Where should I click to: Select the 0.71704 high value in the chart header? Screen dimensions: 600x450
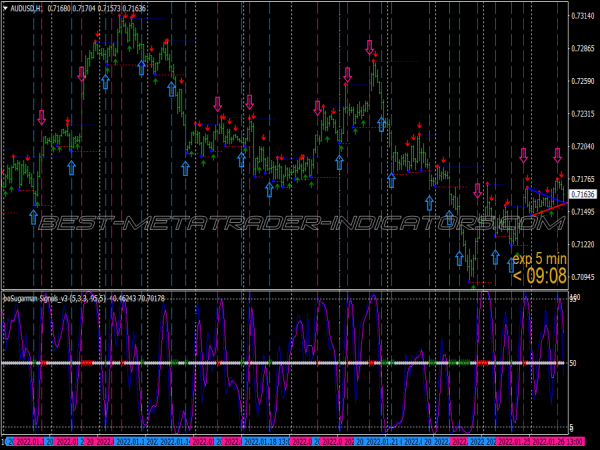tap(84, 9)
